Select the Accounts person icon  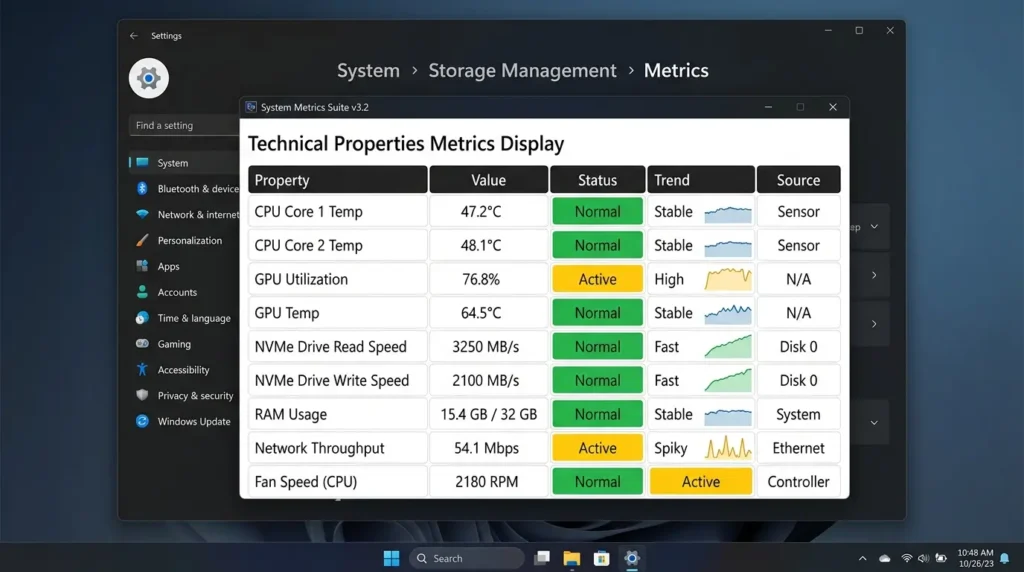(x=142, y=292)
